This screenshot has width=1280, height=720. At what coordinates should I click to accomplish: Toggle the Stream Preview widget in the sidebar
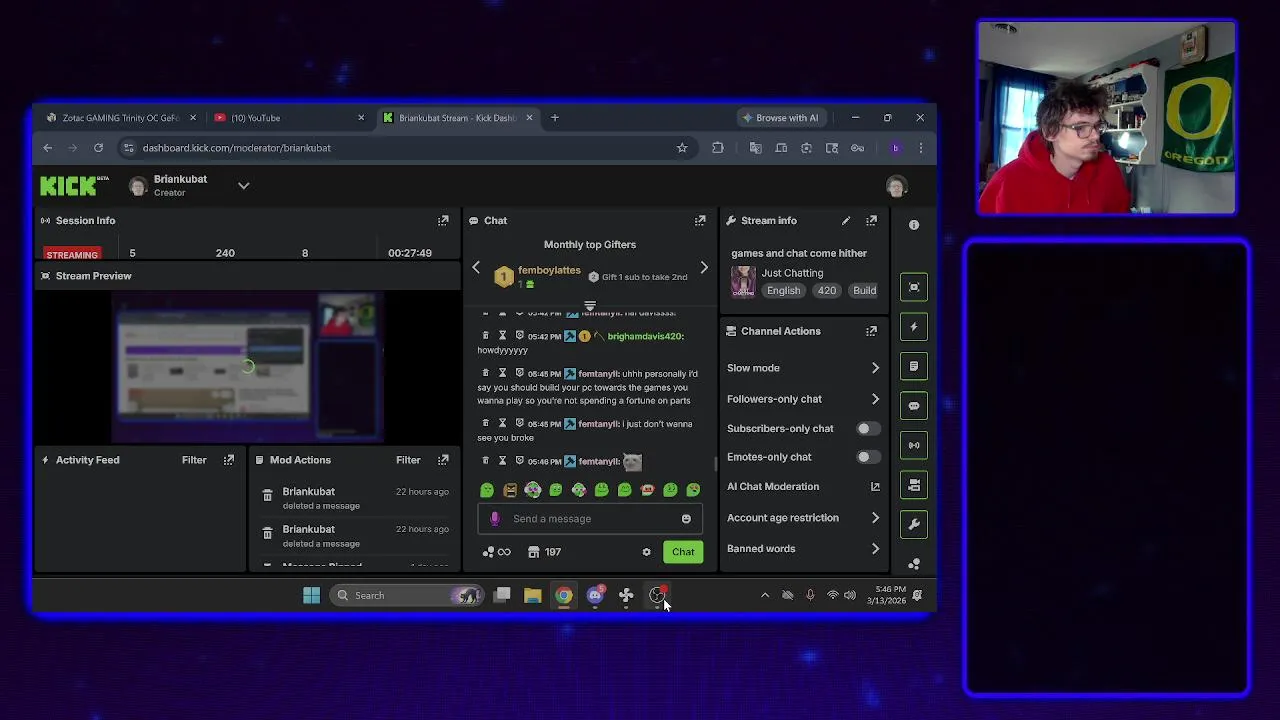(914, 287)
